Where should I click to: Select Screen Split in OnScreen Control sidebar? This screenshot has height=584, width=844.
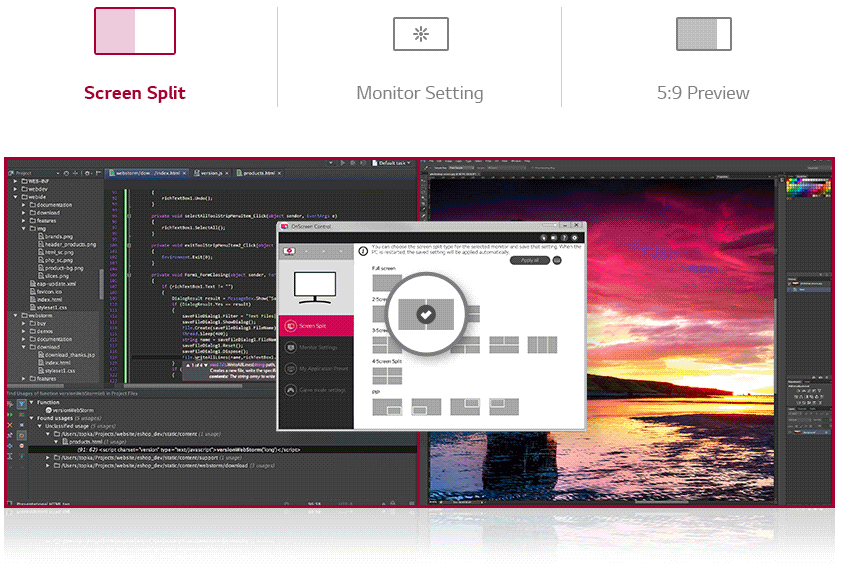pyautogui.click(x=316, y=326)
